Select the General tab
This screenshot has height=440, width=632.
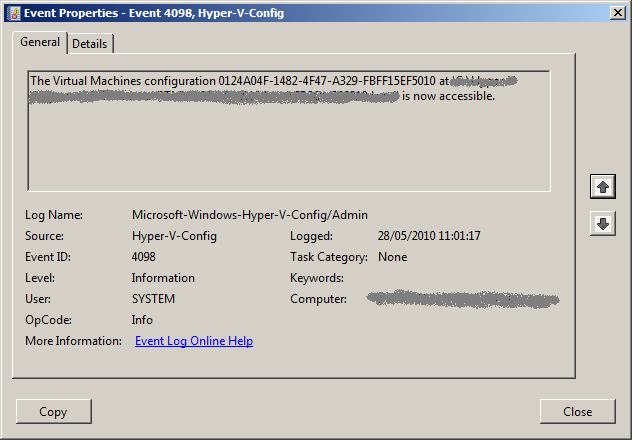tap(41, 42)
